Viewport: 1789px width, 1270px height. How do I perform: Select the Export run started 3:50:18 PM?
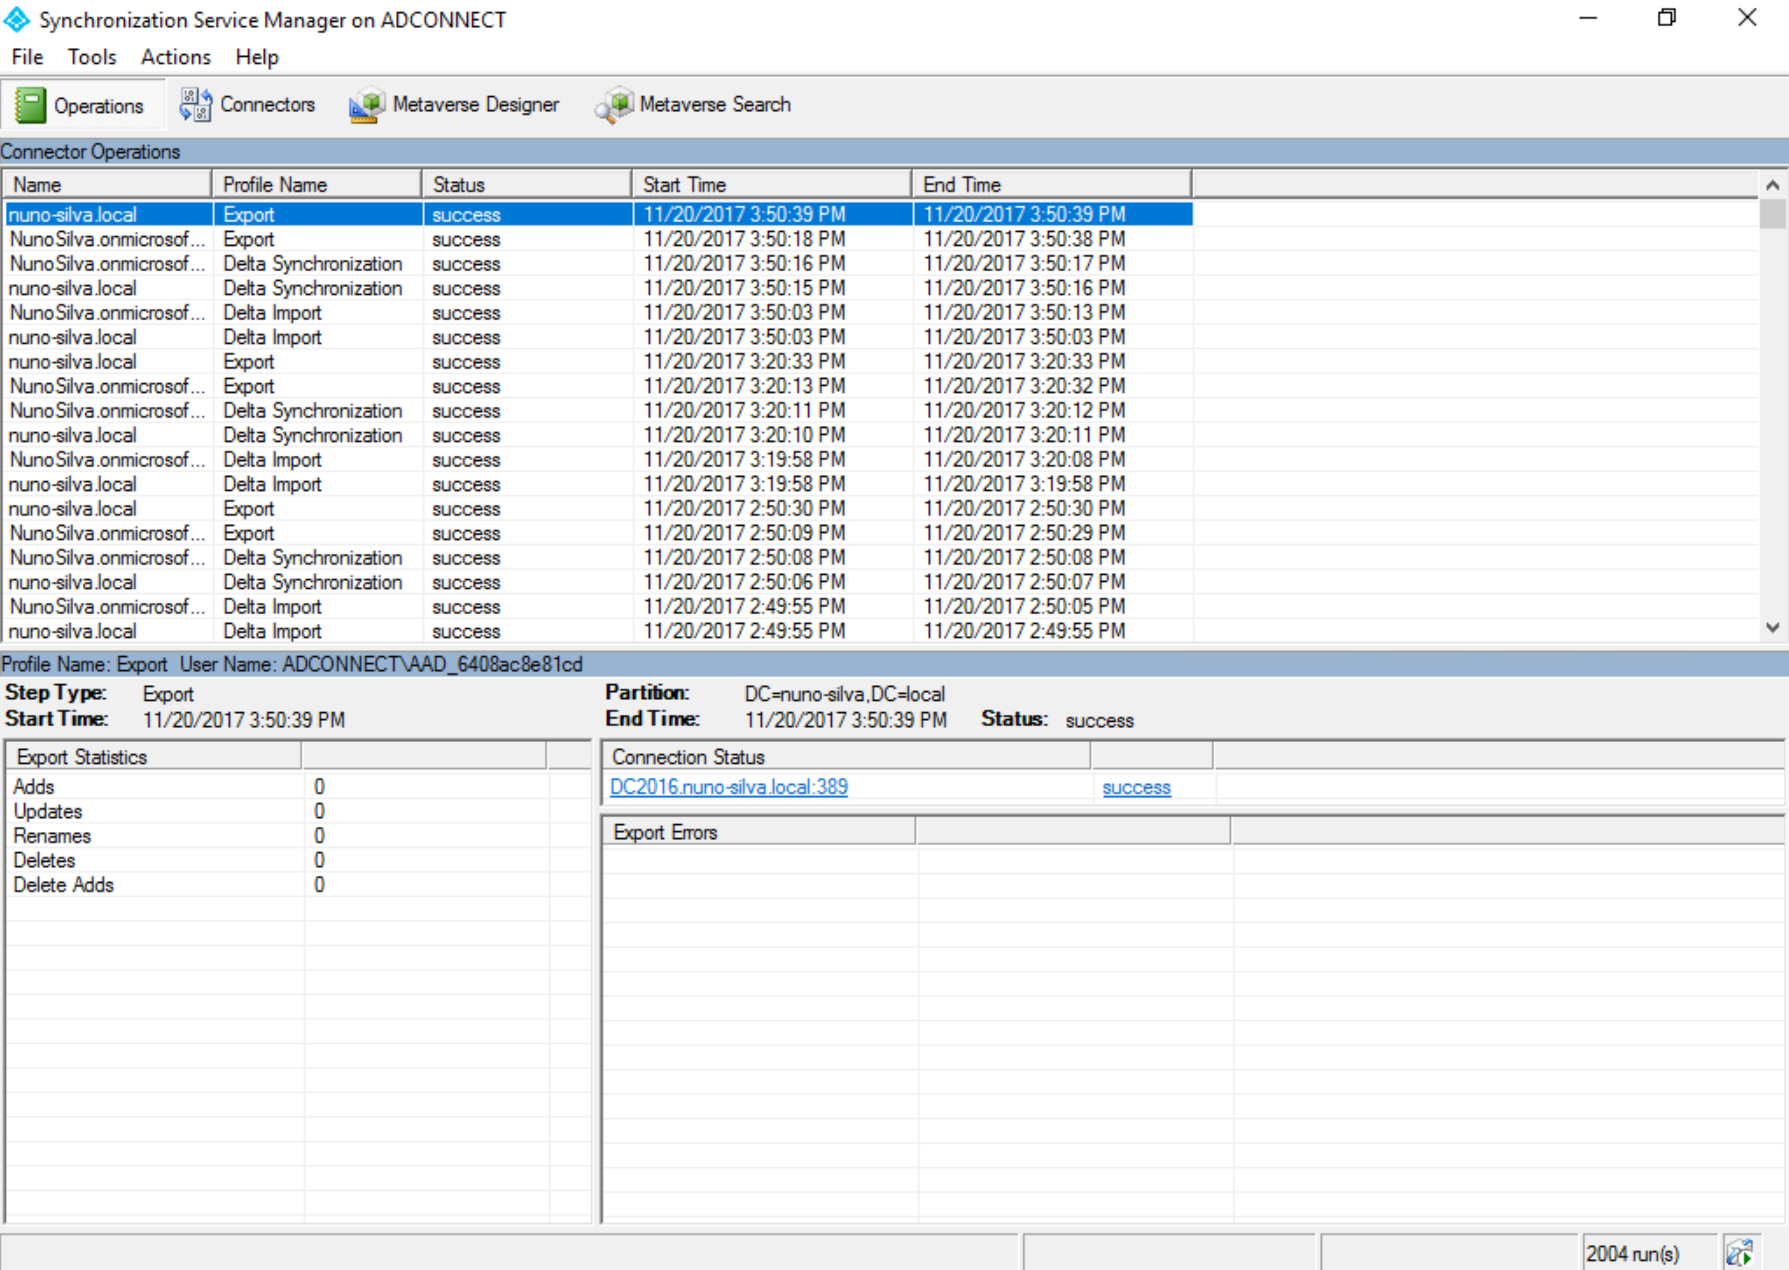point(598,239)
